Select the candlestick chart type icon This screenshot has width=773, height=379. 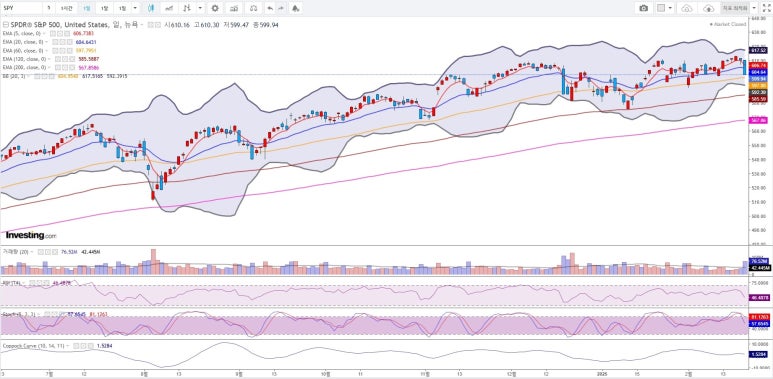[151, 8]
